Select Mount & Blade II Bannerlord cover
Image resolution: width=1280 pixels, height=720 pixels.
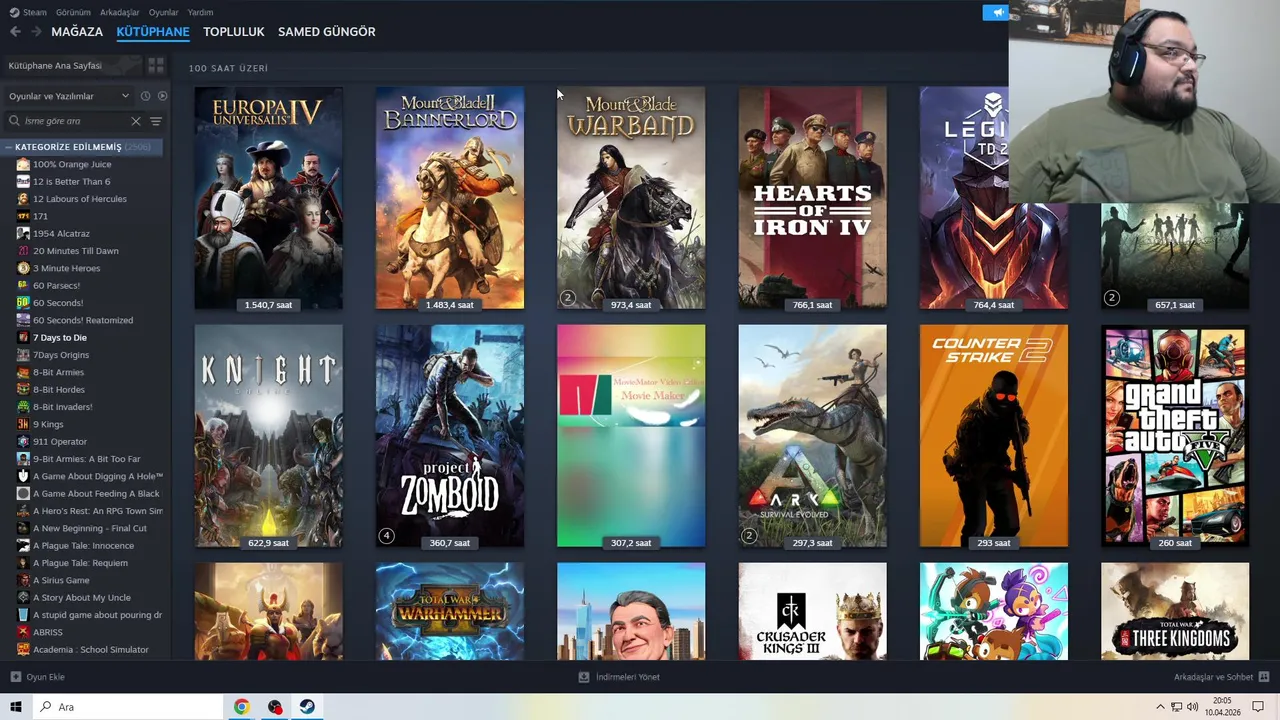[x=450, y=198]
